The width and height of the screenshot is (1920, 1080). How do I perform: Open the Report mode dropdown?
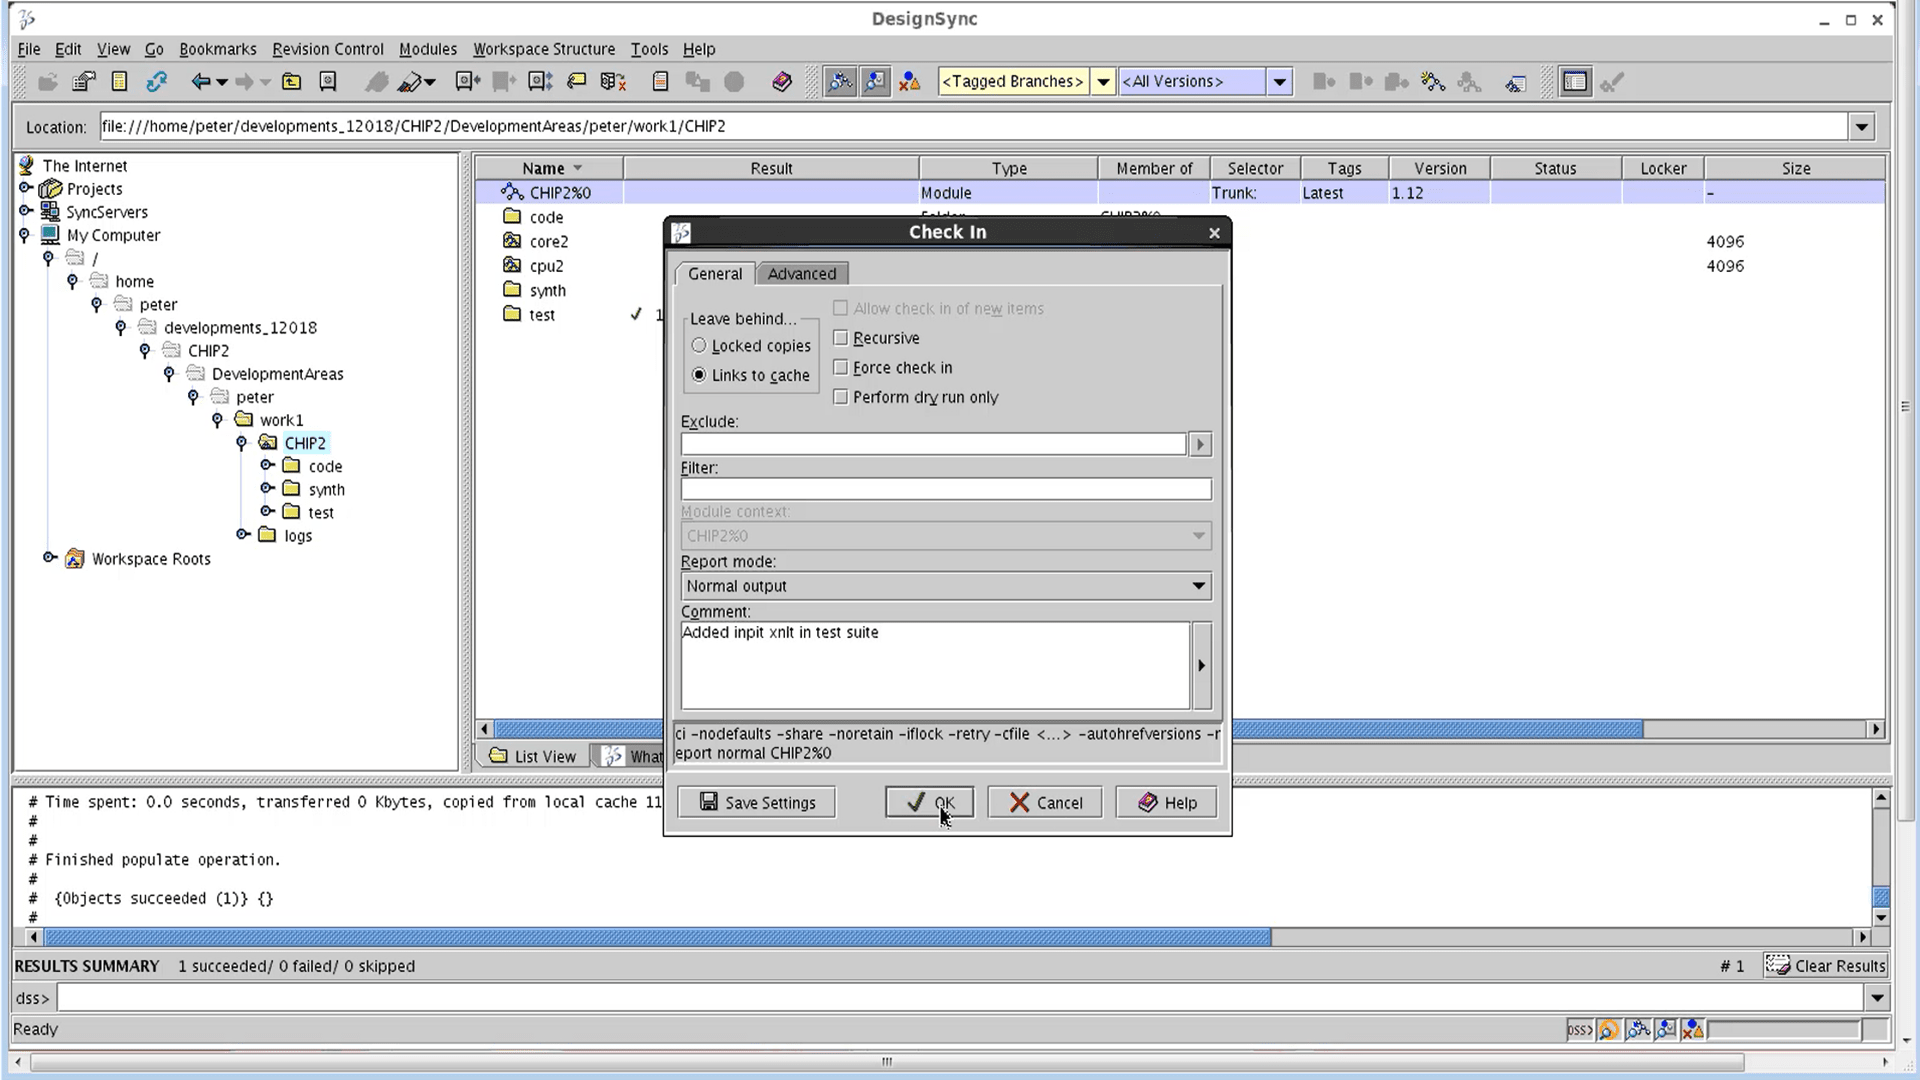point(1198,586)
